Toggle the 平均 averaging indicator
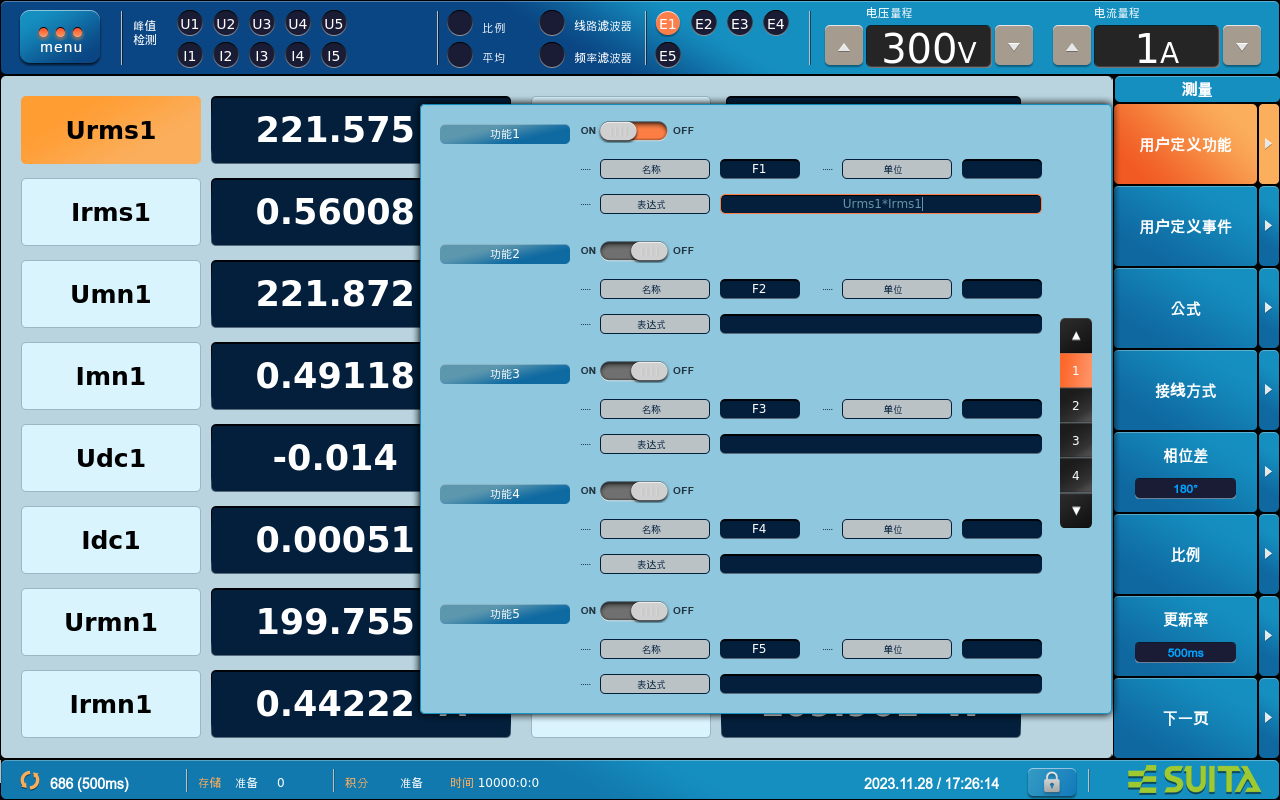Viewport: 1280px width, 800px height. coord(460,55)
